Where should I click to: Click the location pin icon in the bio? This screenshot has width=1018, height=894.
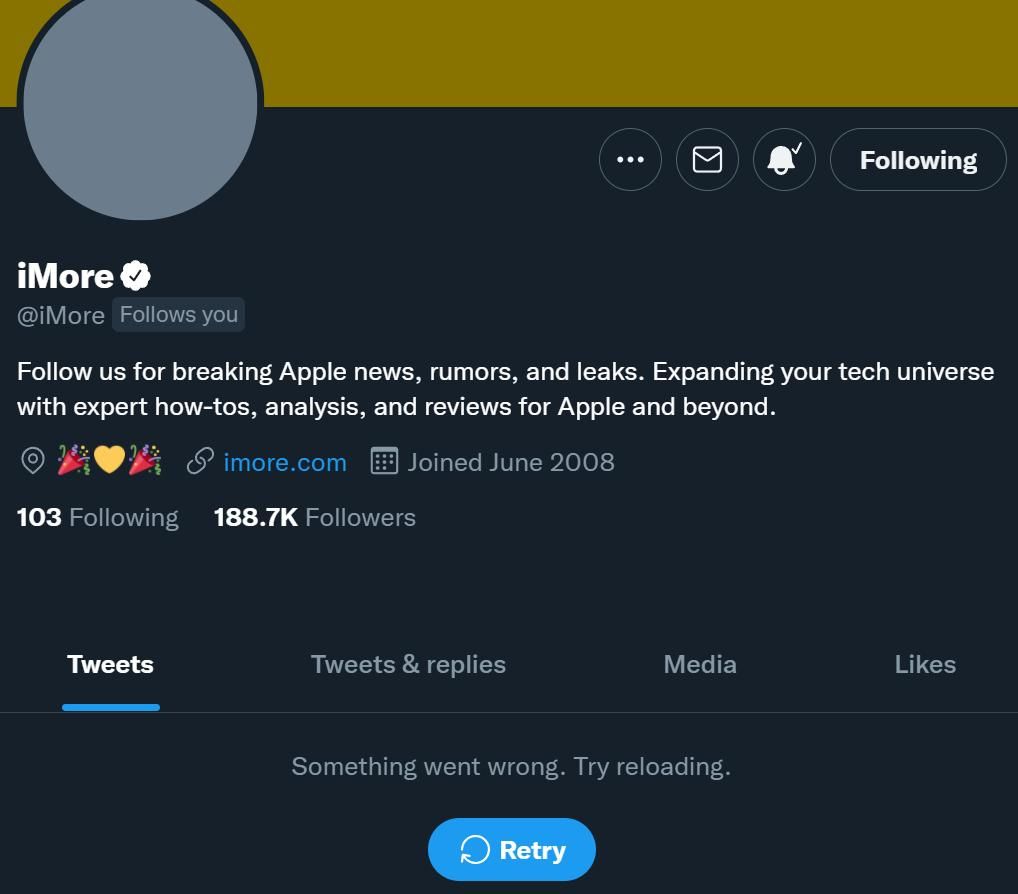pos(32,461)
